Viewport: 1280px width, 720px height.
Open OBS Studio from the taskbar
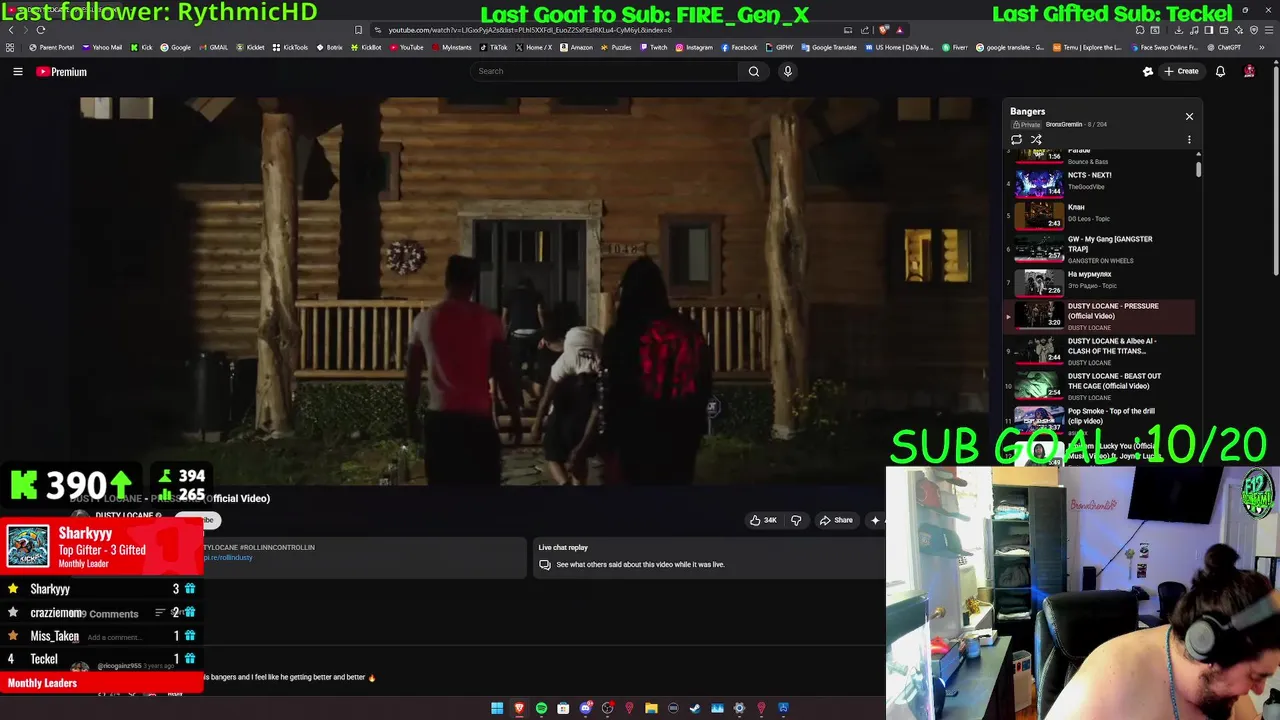click(607, 708)
